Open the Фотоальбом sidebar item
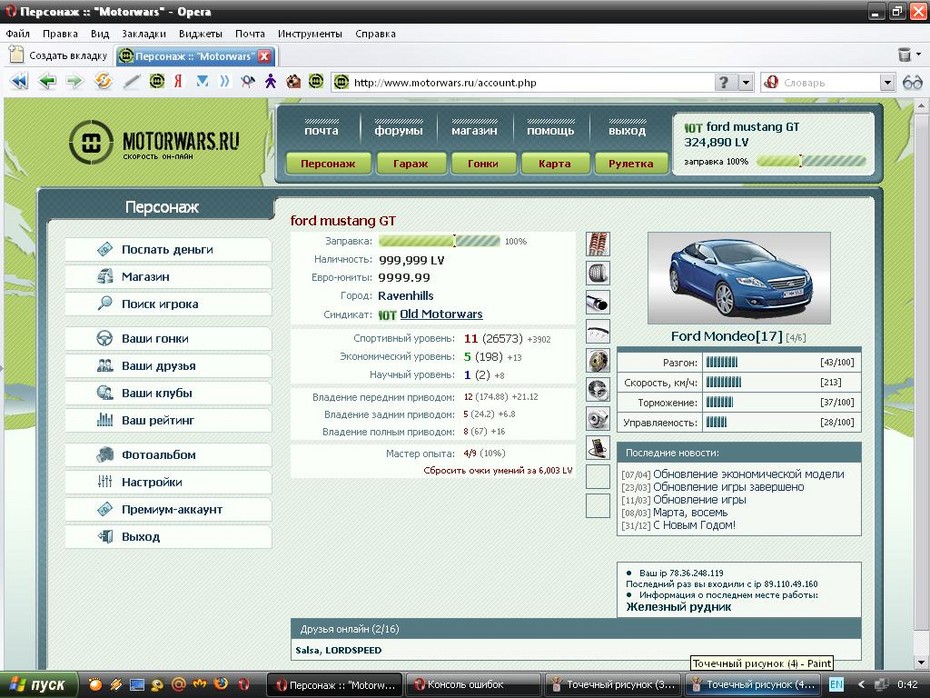This screenshot has width=930, height=698. tap(168, 455)
